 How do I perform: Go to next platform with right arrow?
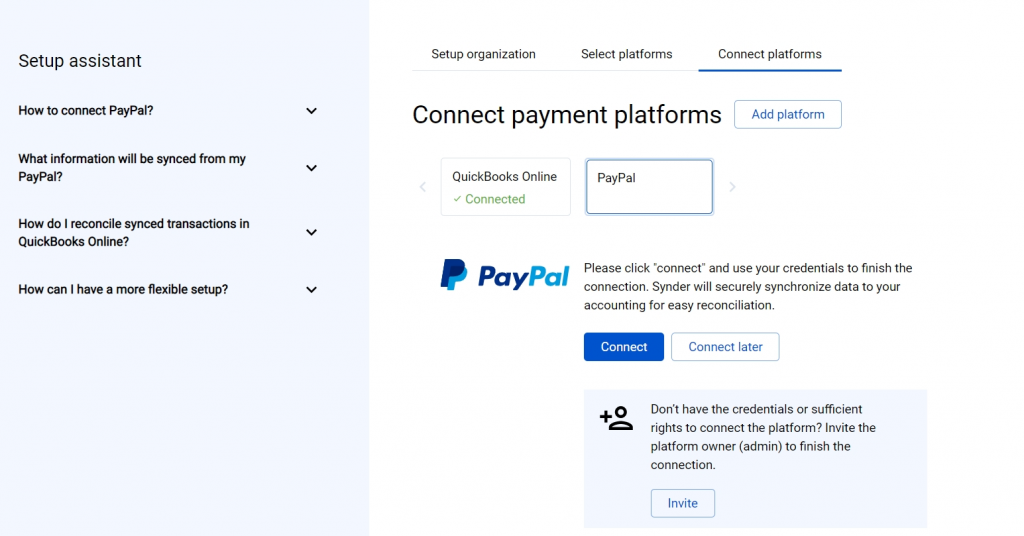click(732, 187)
